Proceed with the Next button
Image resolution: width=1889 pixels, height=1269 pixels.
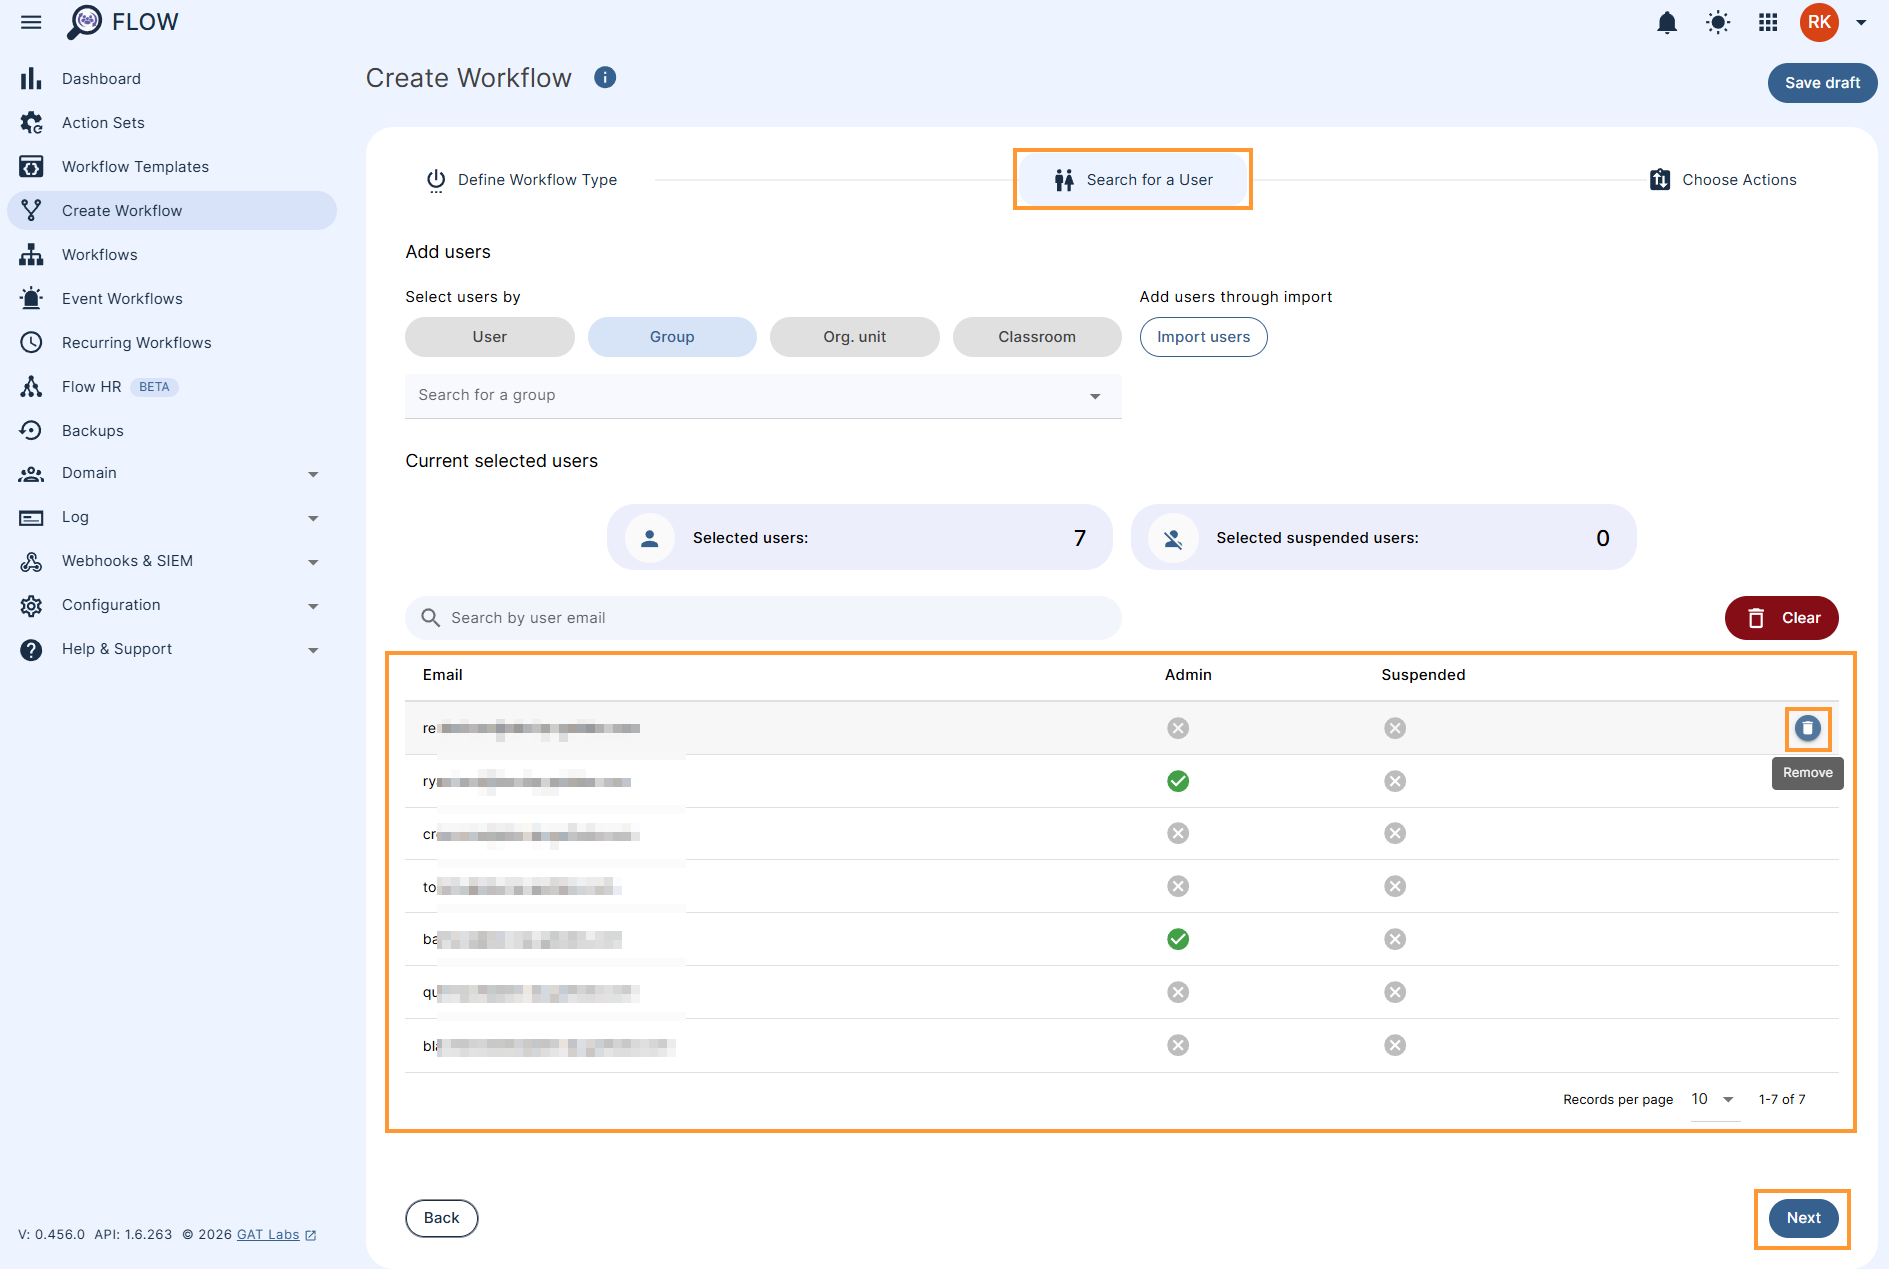click(1803, 1218)
